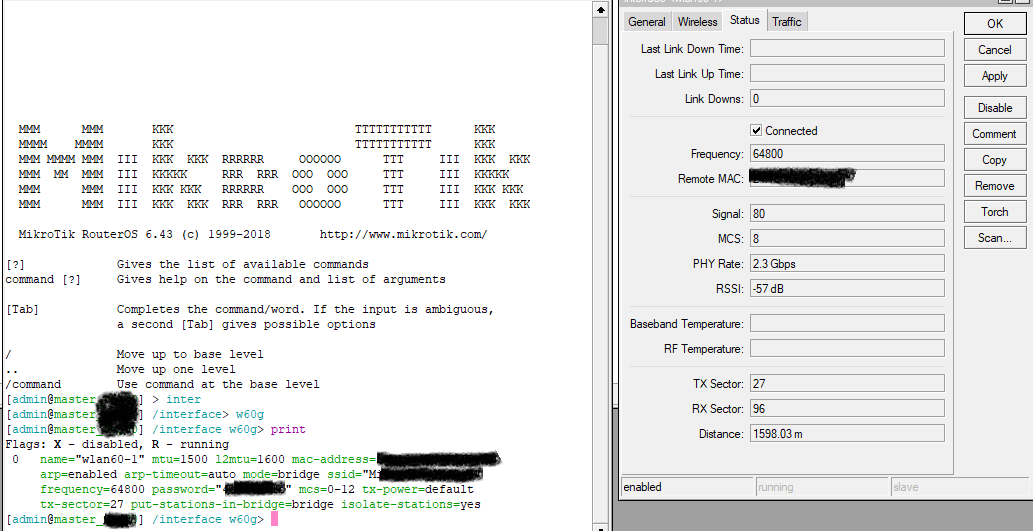
Task: Click 'tx-power=default' in terminal output
Action: pos(418,489)
